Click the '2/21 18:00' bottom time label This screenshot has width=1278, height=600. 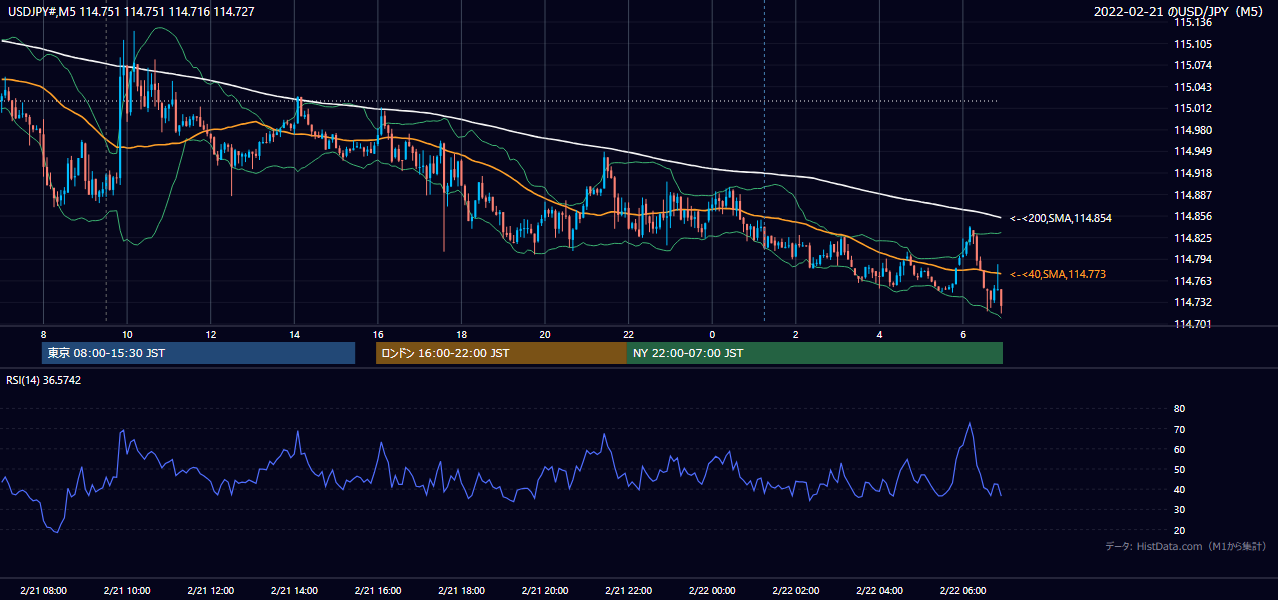[x=461, y=591]
